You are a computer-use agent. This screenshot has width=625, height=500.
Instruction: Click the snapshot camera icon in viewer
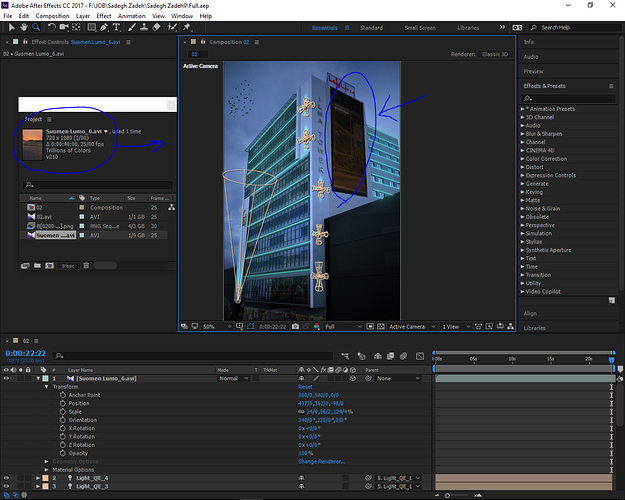(x=295, y=326)
